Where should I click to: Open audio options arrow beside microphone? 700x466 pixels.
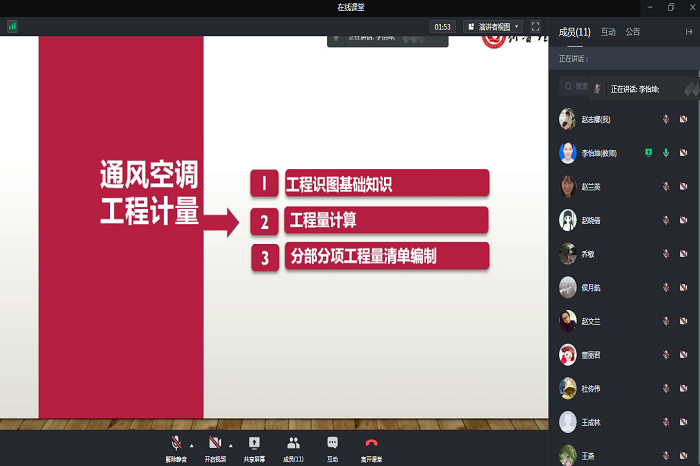point(191,445)
